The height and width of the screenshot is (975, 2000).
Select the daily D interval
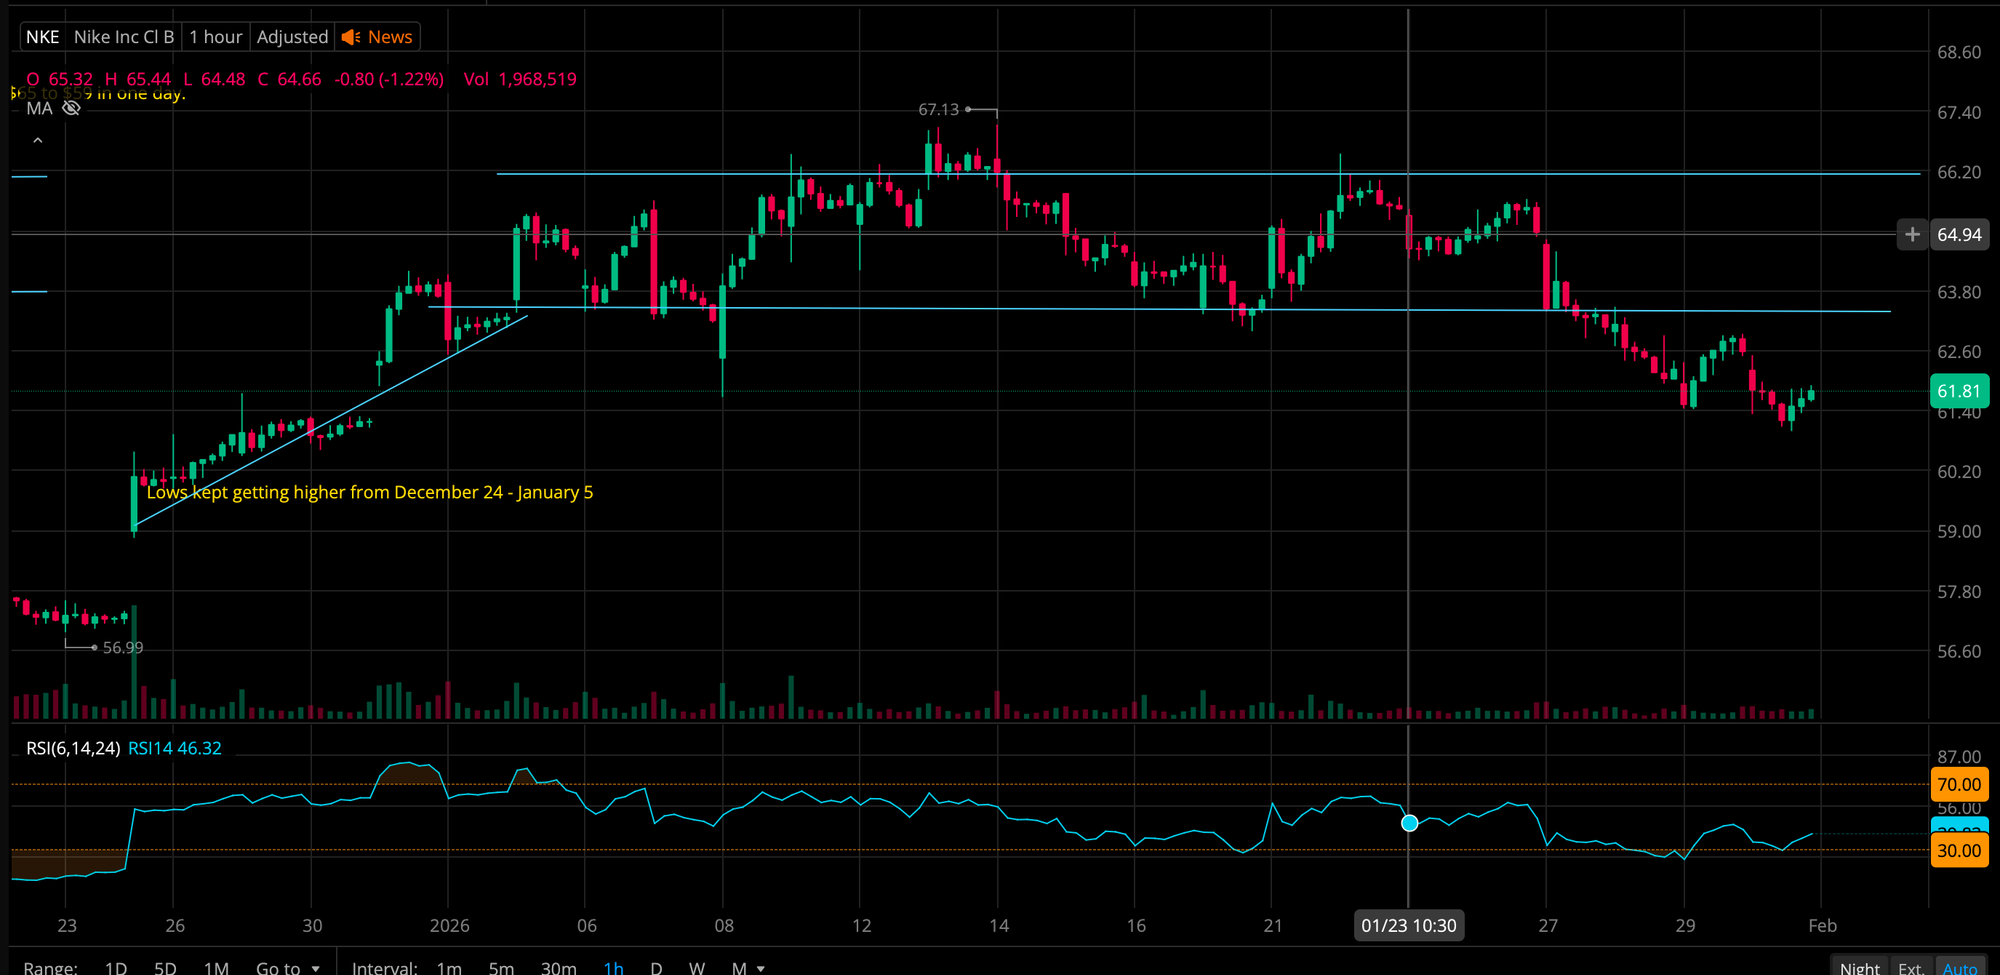pyautogui.click(x=656, y=967)
